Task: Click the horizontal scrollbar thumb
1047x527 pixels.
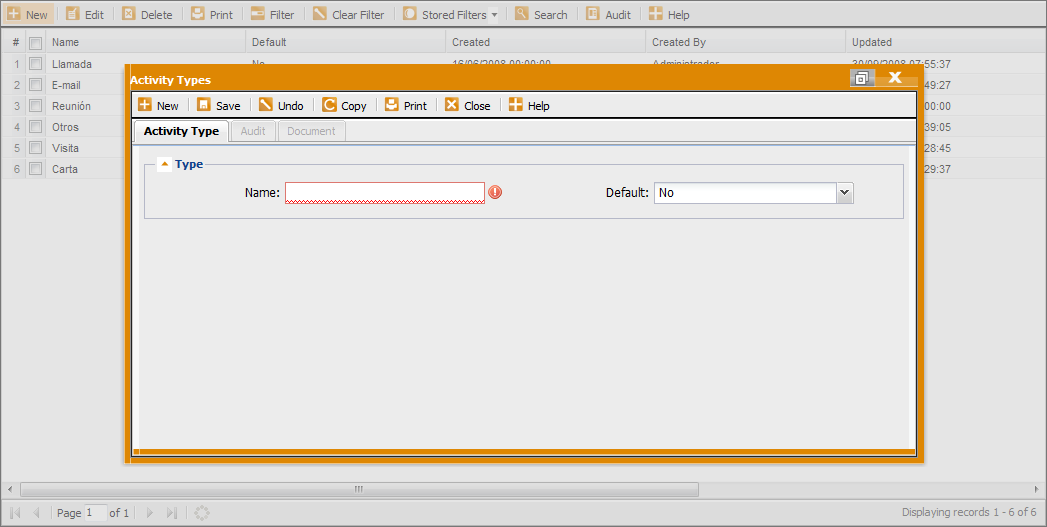Action: point(359,490)
